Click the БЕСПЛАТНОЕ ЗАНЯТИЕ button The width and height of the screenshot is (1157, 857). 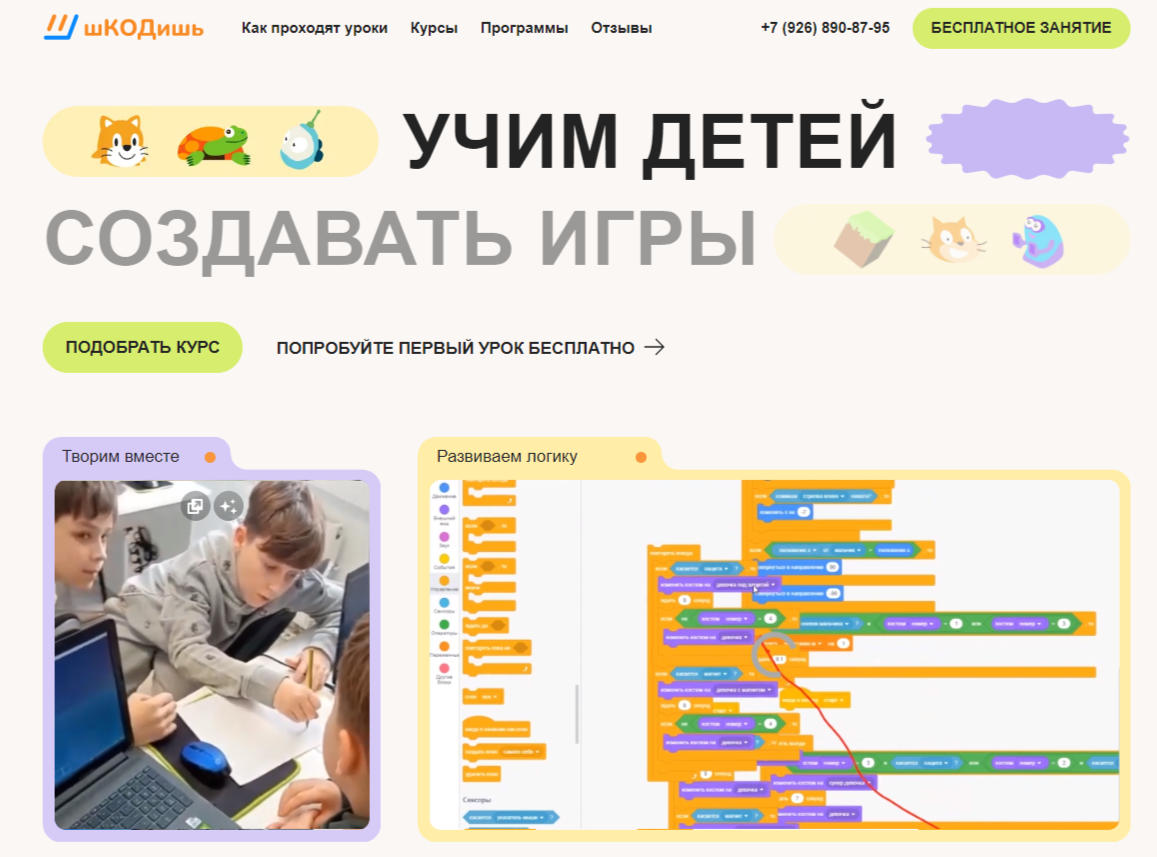tap(1020, 28)
